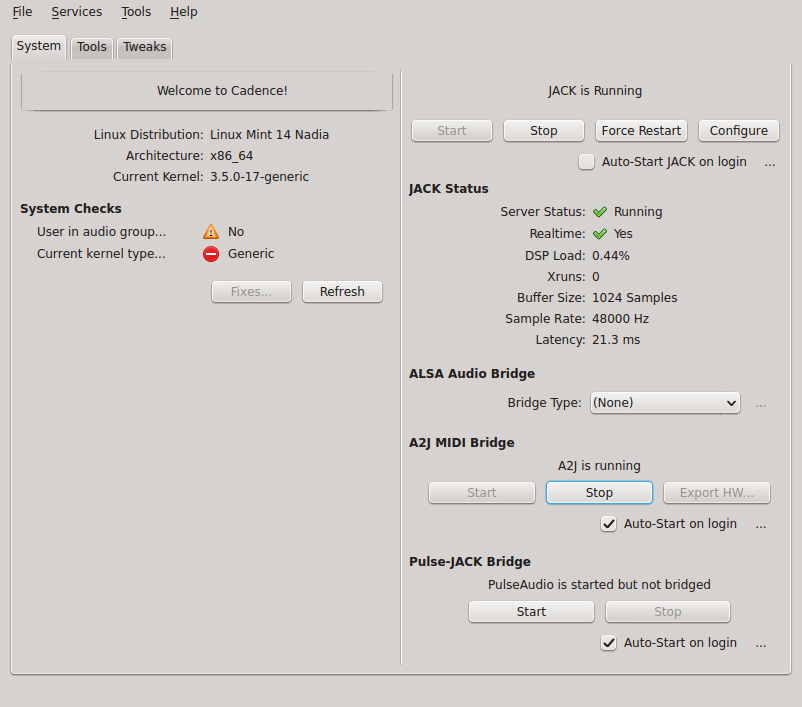Click the 'x86_64' architecture value
This screenshot has width=802, height=707.
(232, 156)
